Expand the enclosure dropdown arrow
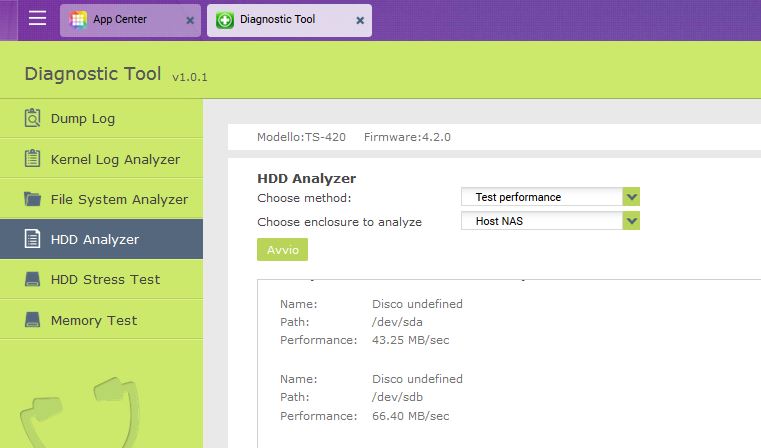 click(631, 222)
